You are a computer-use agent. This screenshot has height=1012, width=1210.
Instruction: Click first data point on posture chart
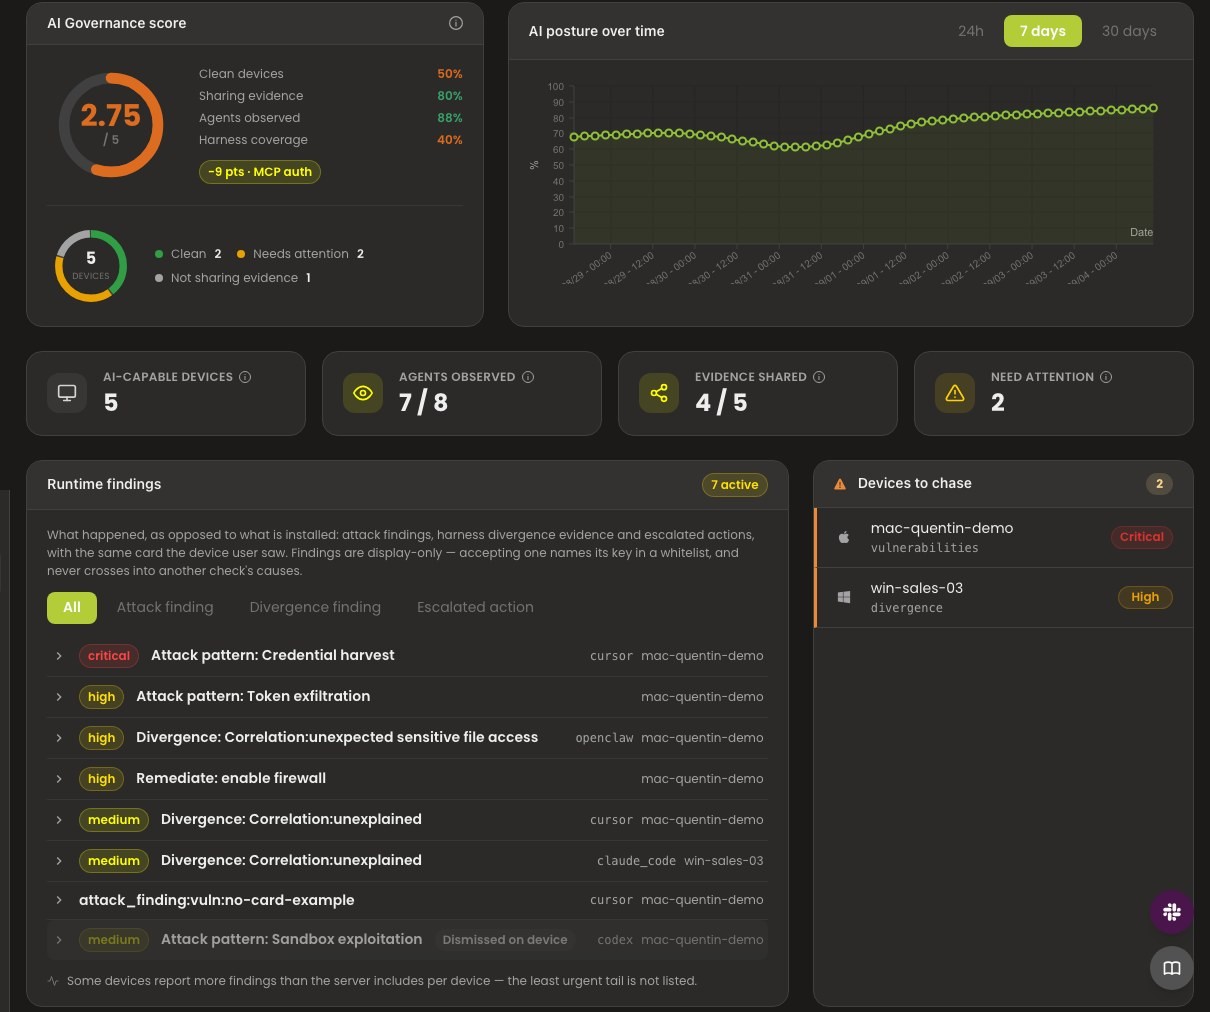pyautogui.click(x=574, y=137)
